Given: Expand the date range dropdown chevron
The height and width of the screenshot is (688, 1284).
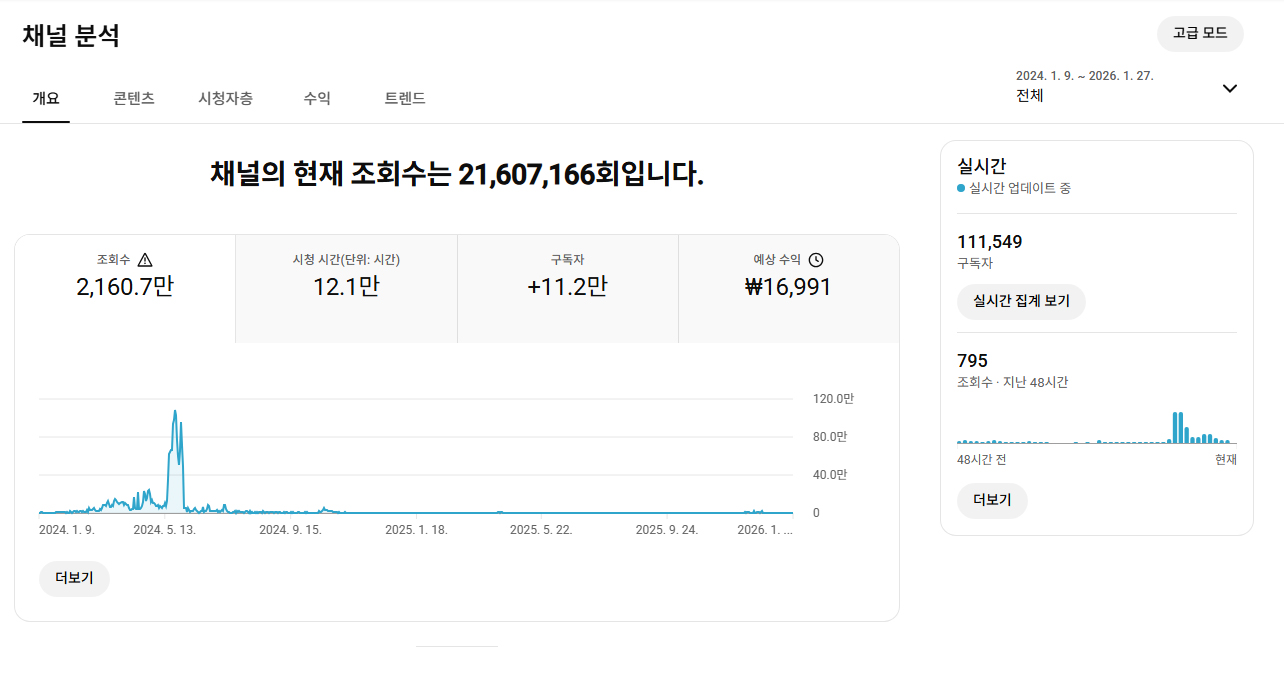Looking at the screenshot, I should [x=1230, y=88].
